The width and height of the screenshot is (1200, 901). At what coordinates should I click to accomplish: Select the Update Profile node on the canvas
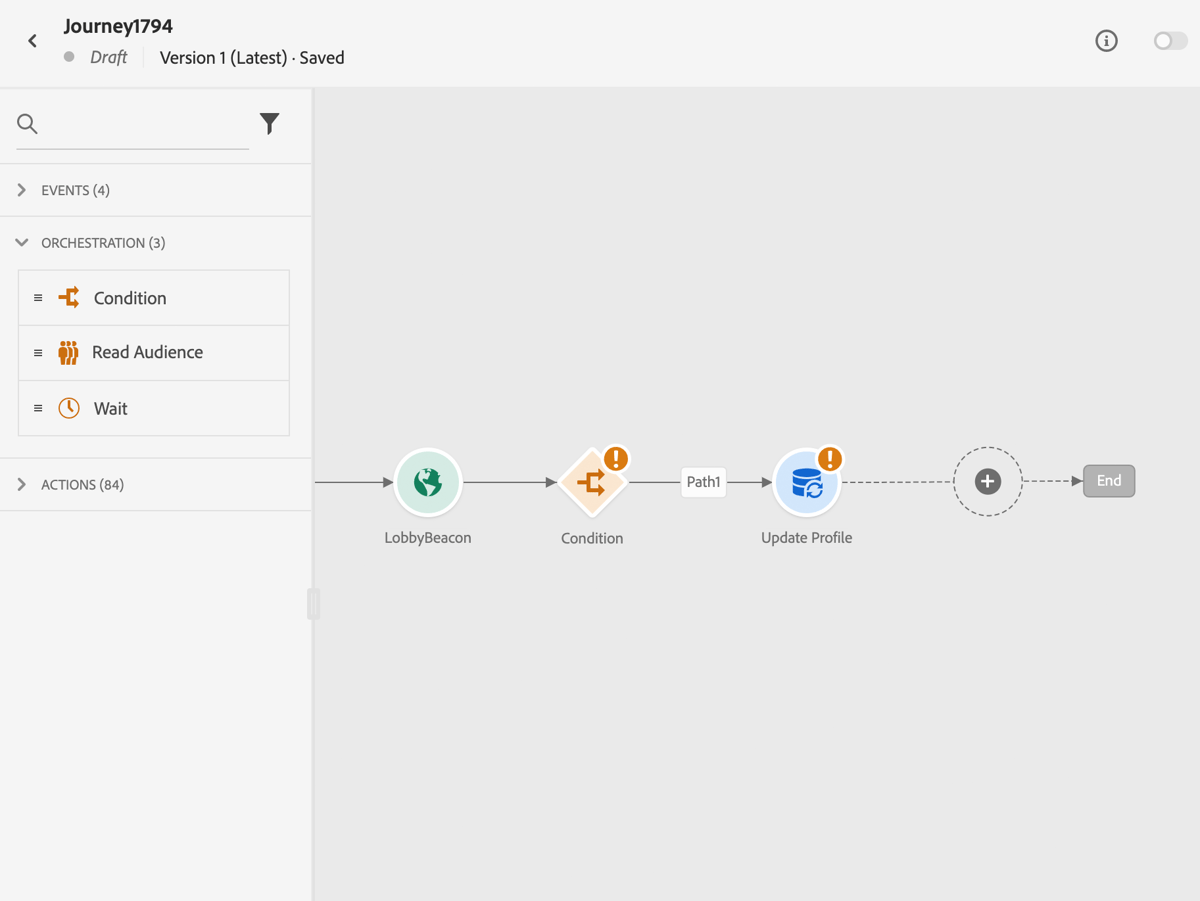click(807, 481)
